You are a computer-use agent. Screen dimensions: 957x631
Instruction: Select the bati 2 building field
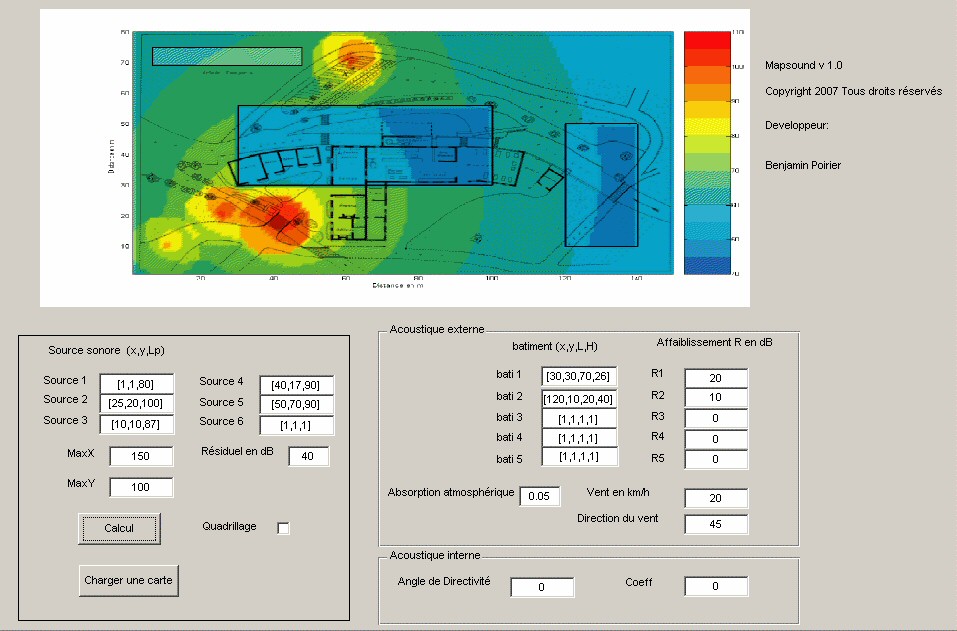579,399
